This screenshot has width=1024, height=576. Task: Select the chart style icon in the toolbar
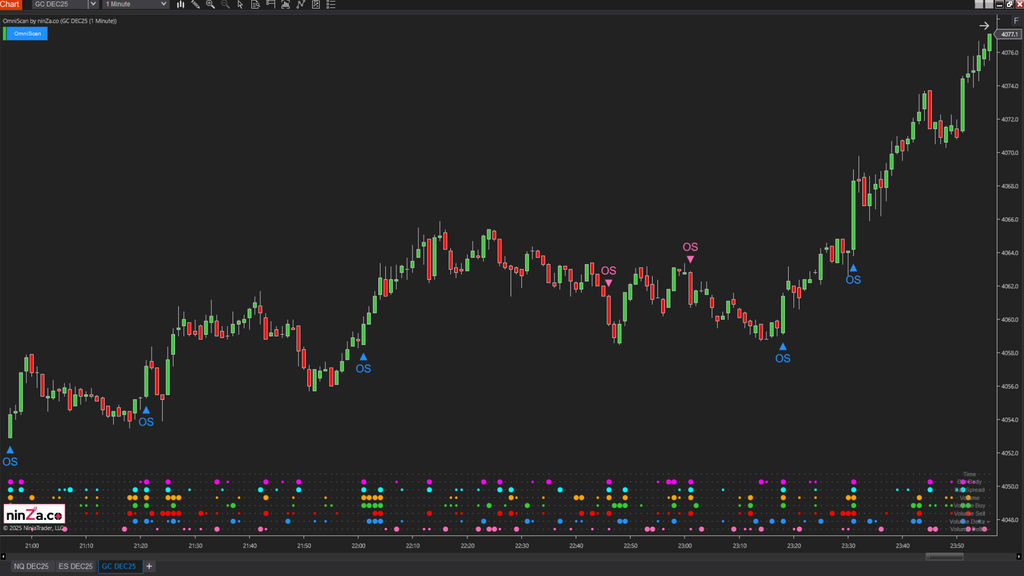tap(180, 5)
